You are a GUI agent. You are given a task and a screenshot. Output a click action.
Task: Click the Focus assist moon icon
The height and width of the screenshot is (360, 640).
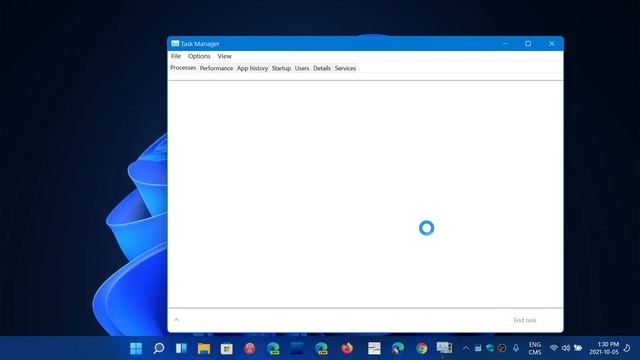click(627, 348)
